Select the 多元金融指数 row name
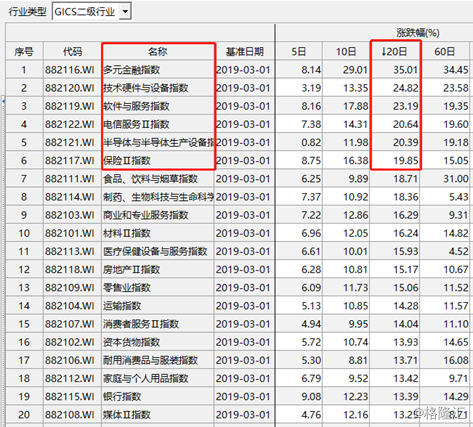This screenshot has height=427, width=473. click(x=132, y=70)
